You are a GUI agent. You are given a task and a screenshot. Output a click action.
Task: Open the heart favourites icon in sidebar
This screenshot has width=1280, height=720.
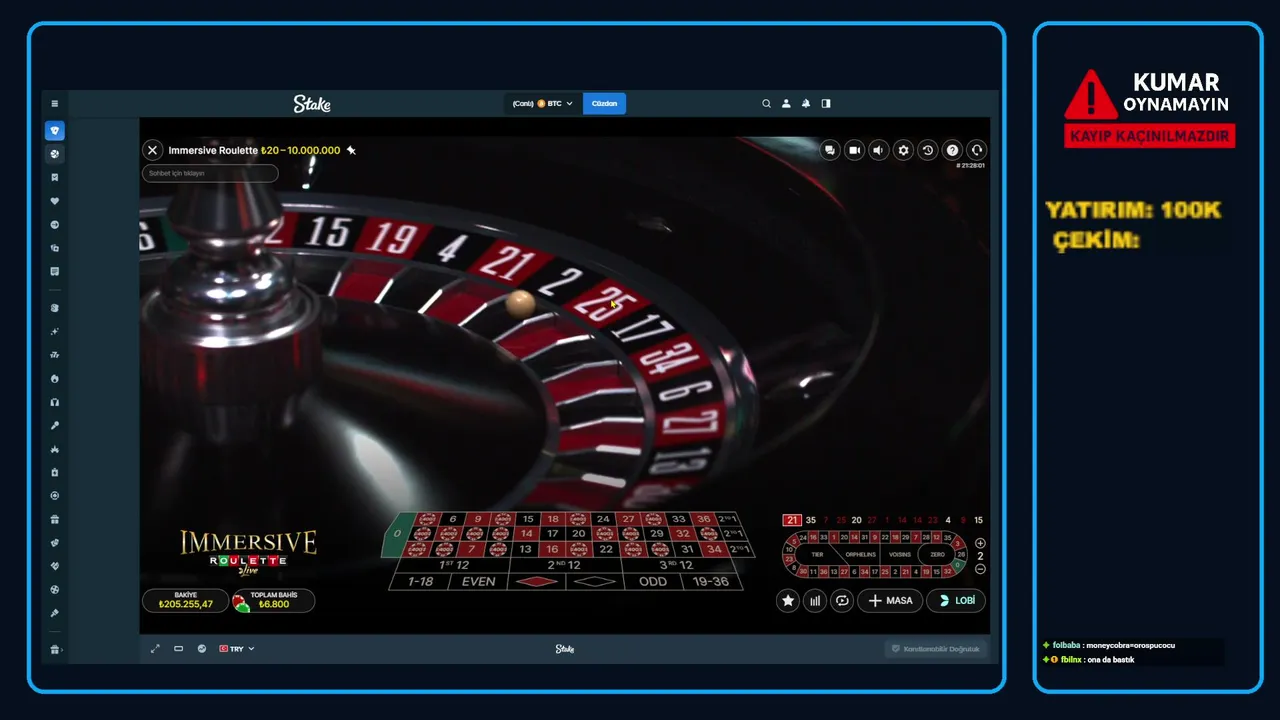[x=55, y=201]
